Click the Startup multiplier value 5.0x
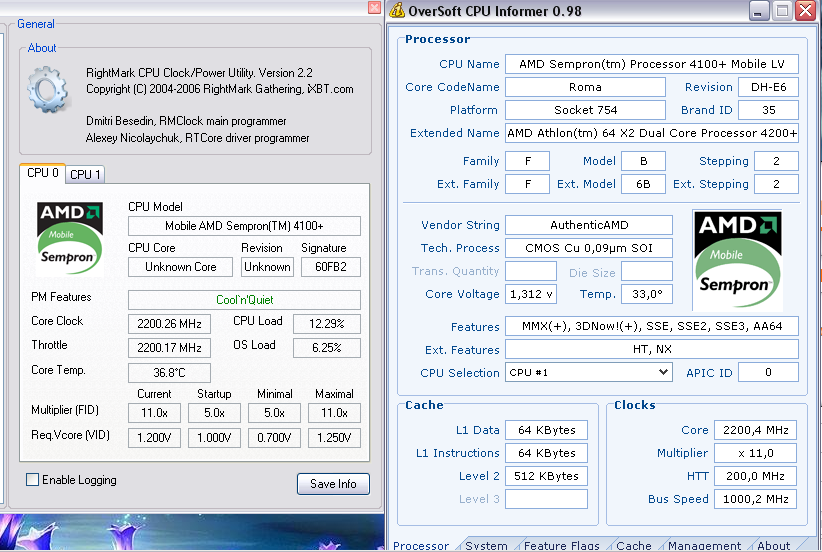Image resolution: width=822 pixels, height=552 pixels. pos(214,413)
